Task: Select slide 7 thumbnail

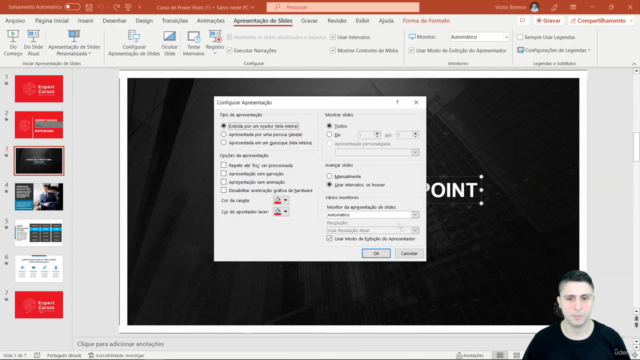Action: (39, 305)
